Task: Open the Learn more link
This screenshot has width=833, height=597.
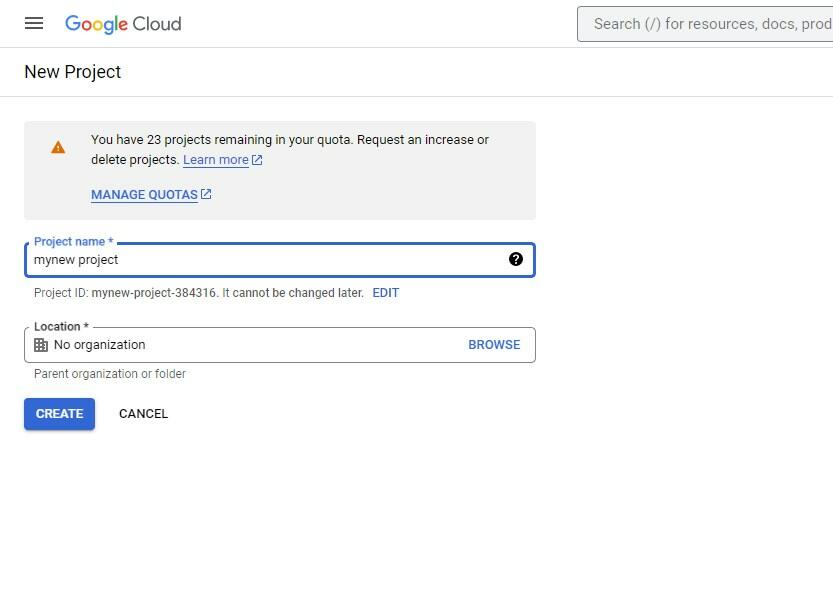Action: click(215, 159)
